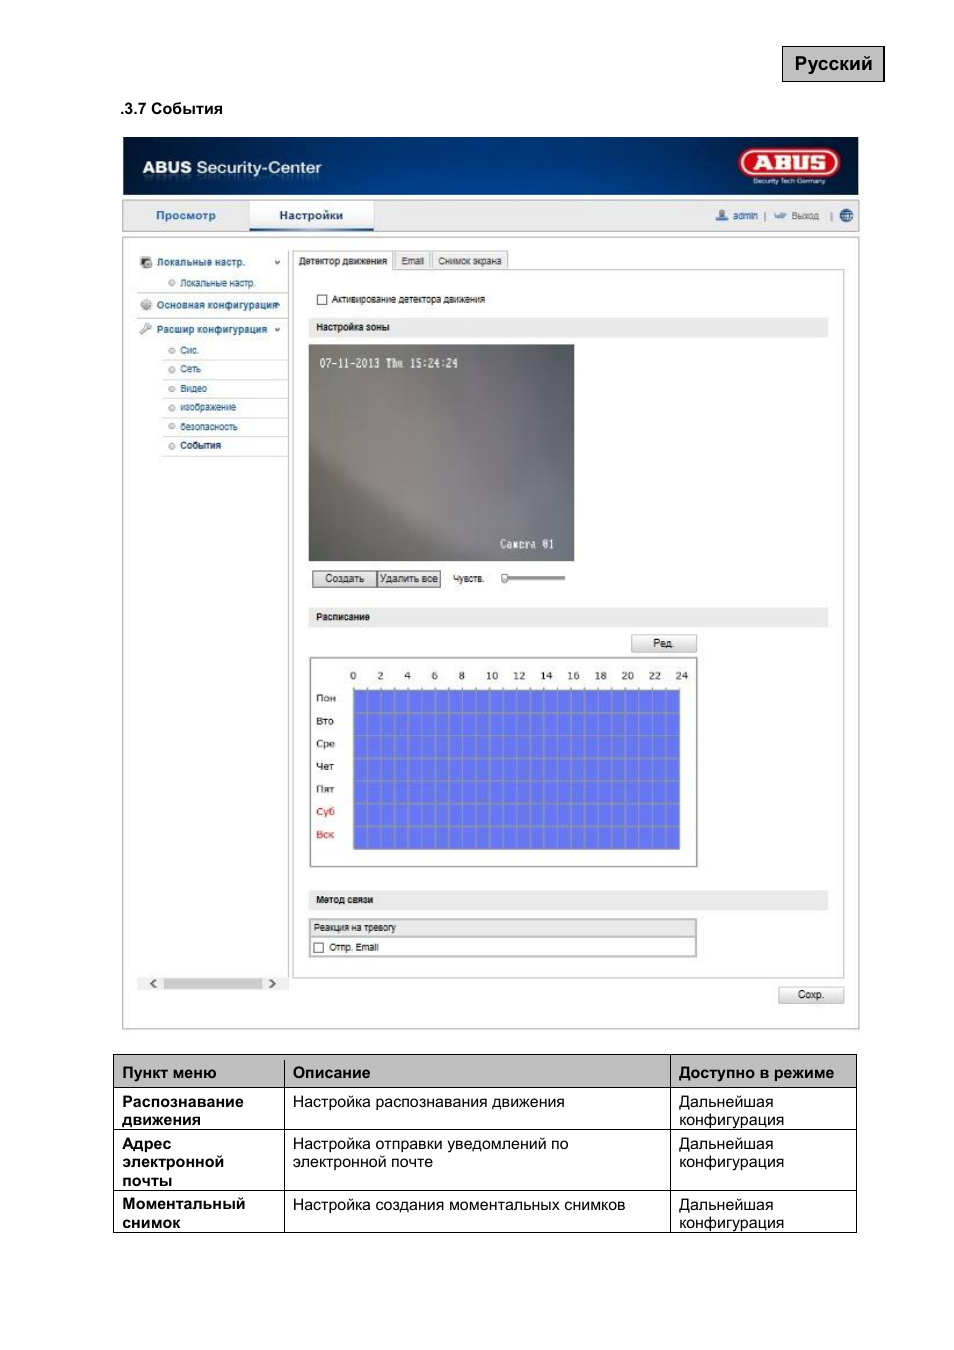
Task: Click the Сохр. save button
Action: 810,995
